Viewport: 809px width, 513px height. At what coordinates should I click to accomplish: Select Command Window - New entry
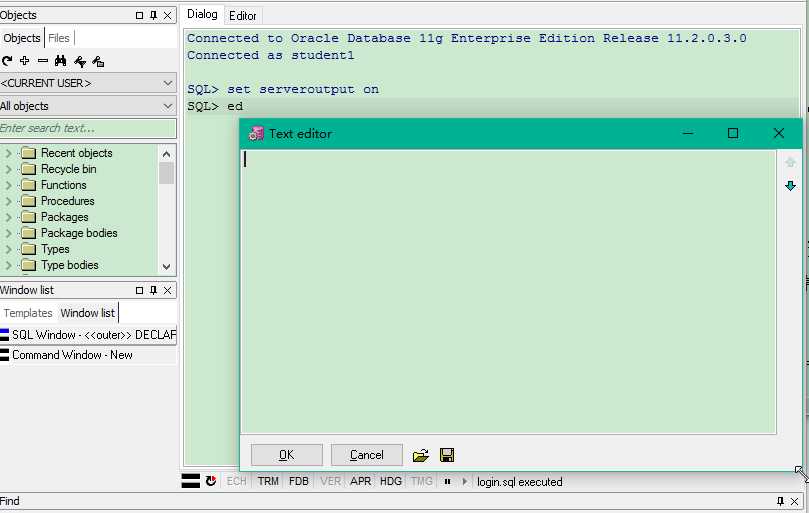point(88,355)
